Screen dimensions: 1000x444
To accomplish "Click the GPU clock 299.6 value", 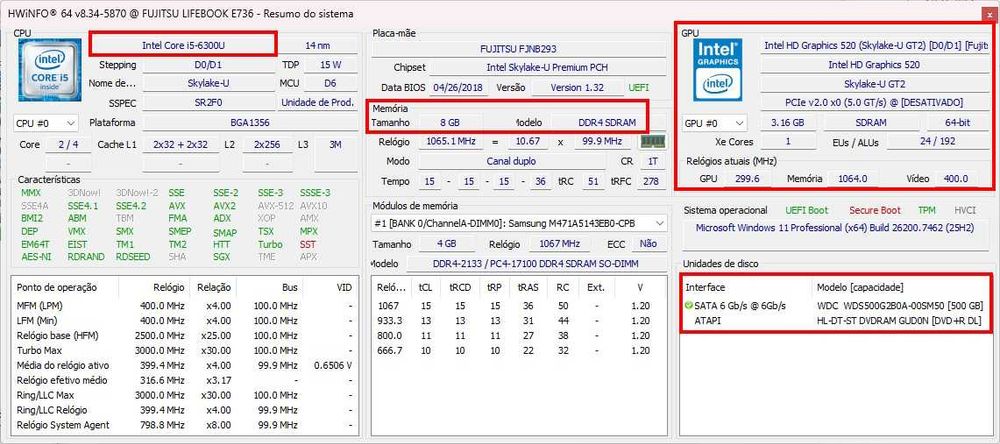I will tap(747, 179).
